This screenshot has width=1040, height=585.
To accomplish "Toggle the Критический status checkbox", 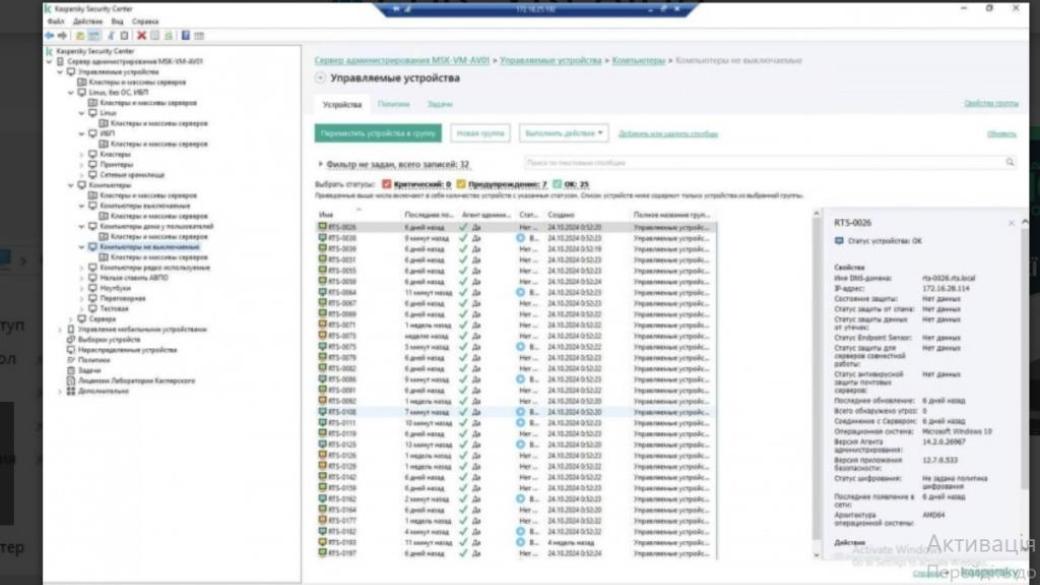I will pyautogui.click(x=387, y=185).
